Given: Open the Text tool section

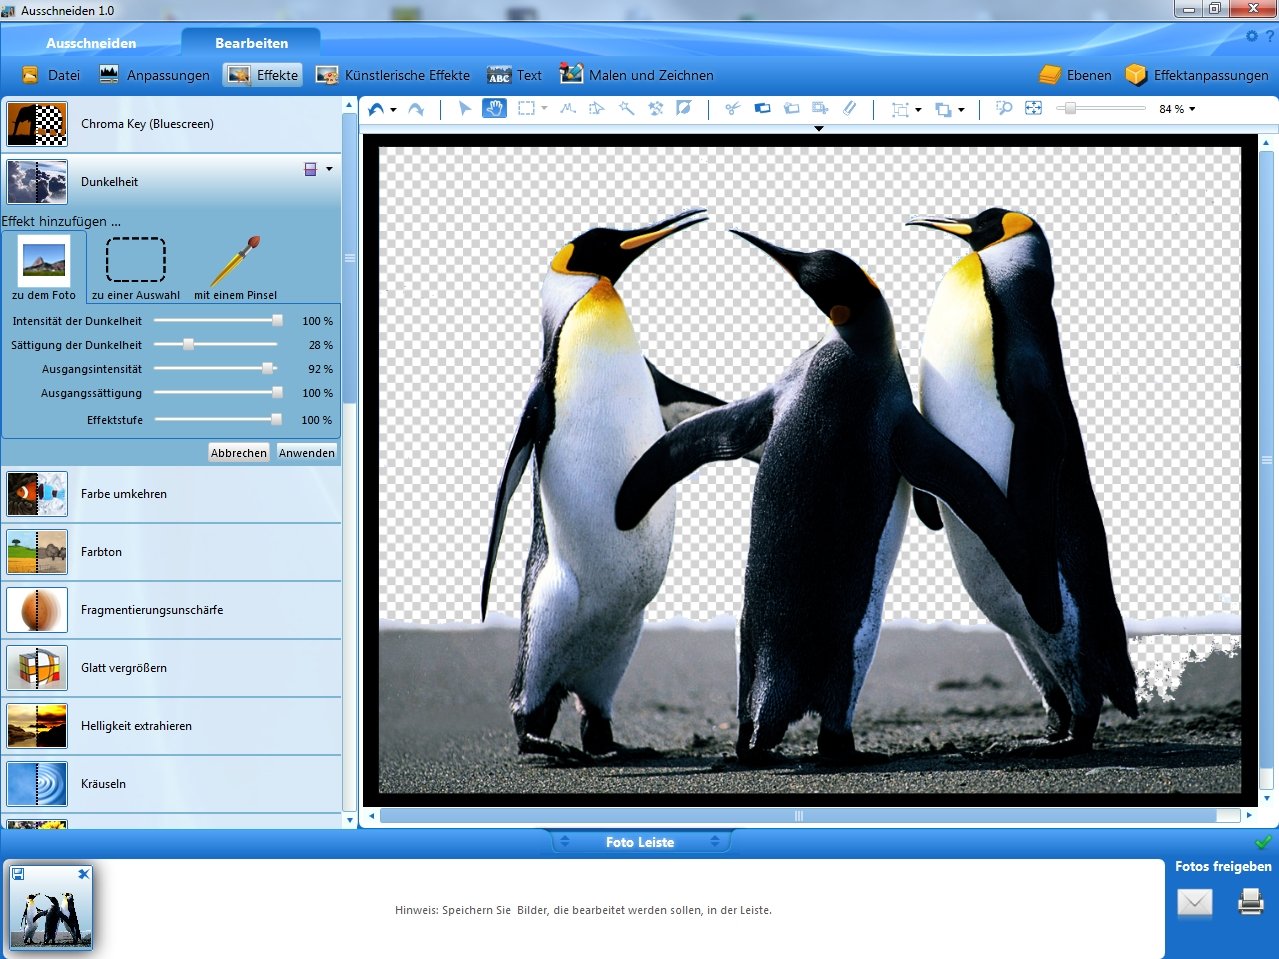Looking at the screenshot, I should (x=514, y=75).
